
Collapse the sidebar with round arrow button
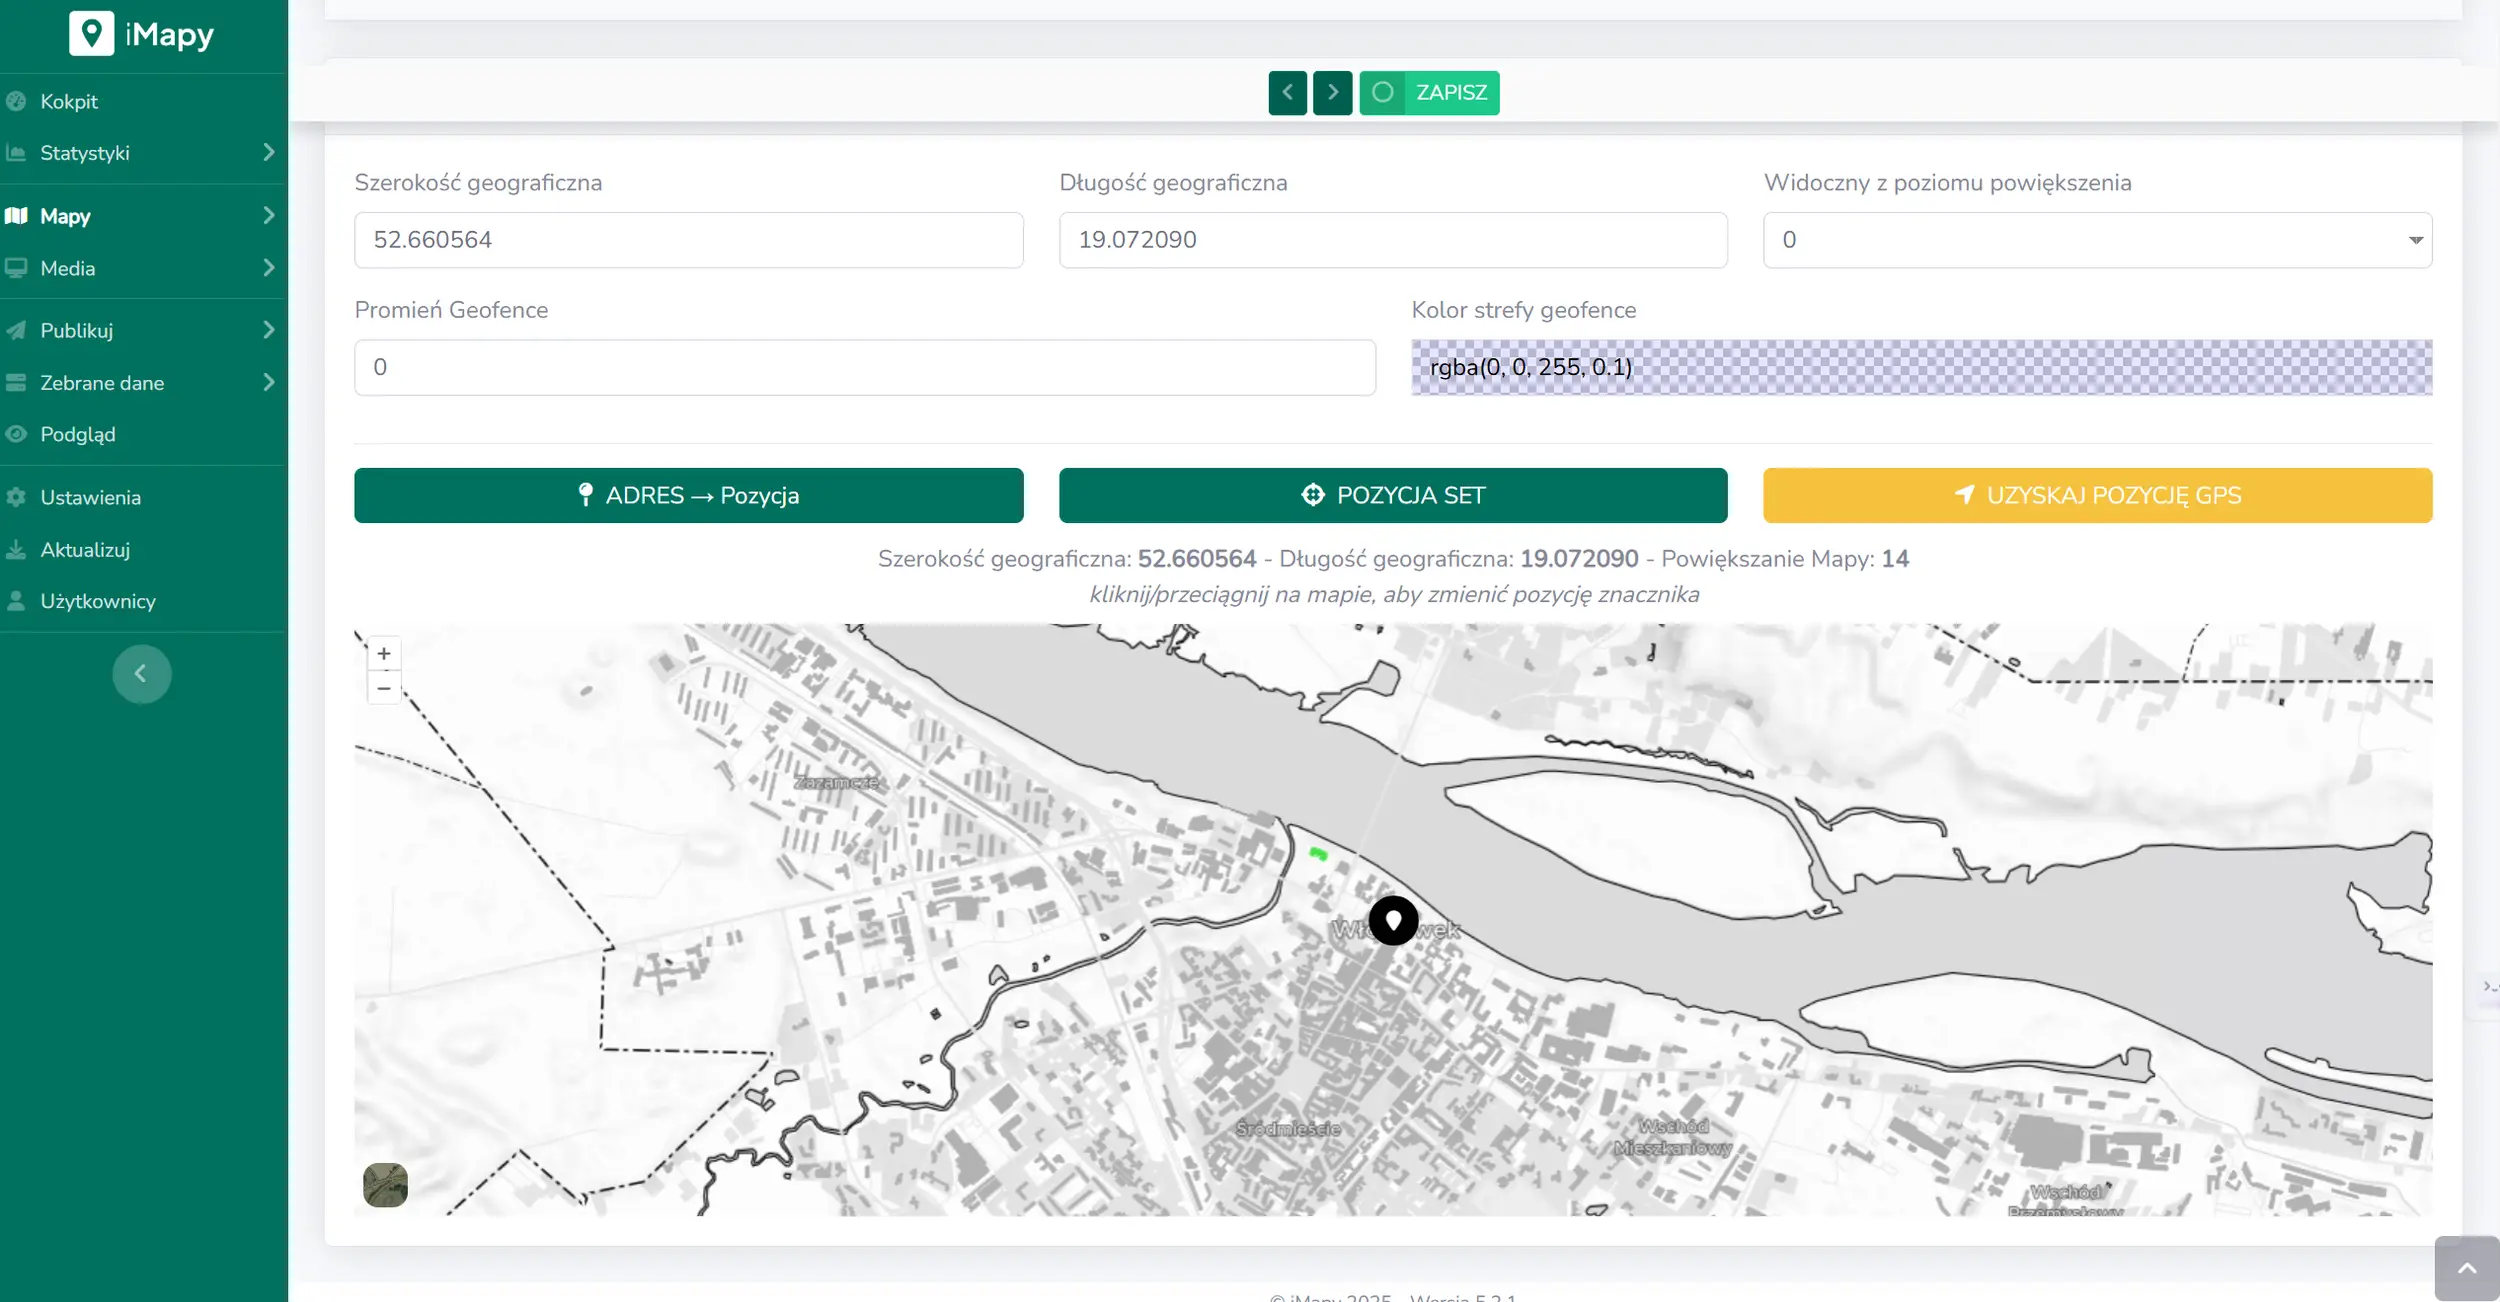point(141,674)
